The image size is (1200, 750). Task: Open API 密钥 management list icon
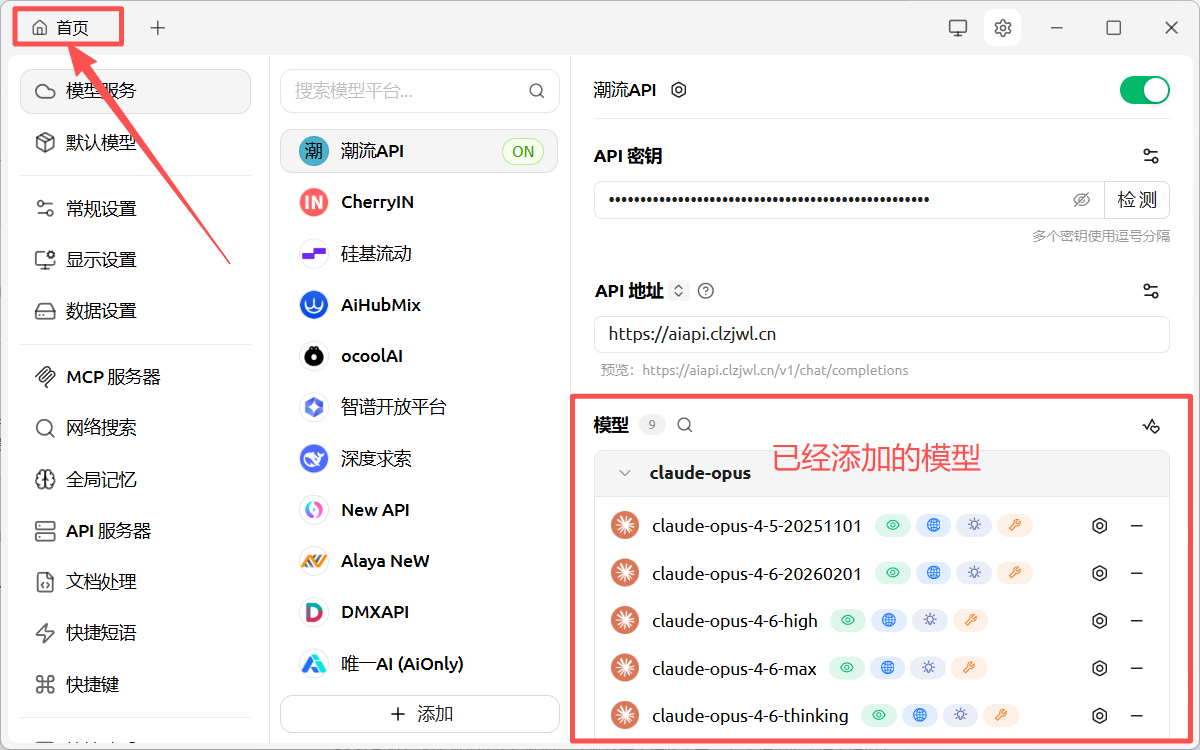1151,156
